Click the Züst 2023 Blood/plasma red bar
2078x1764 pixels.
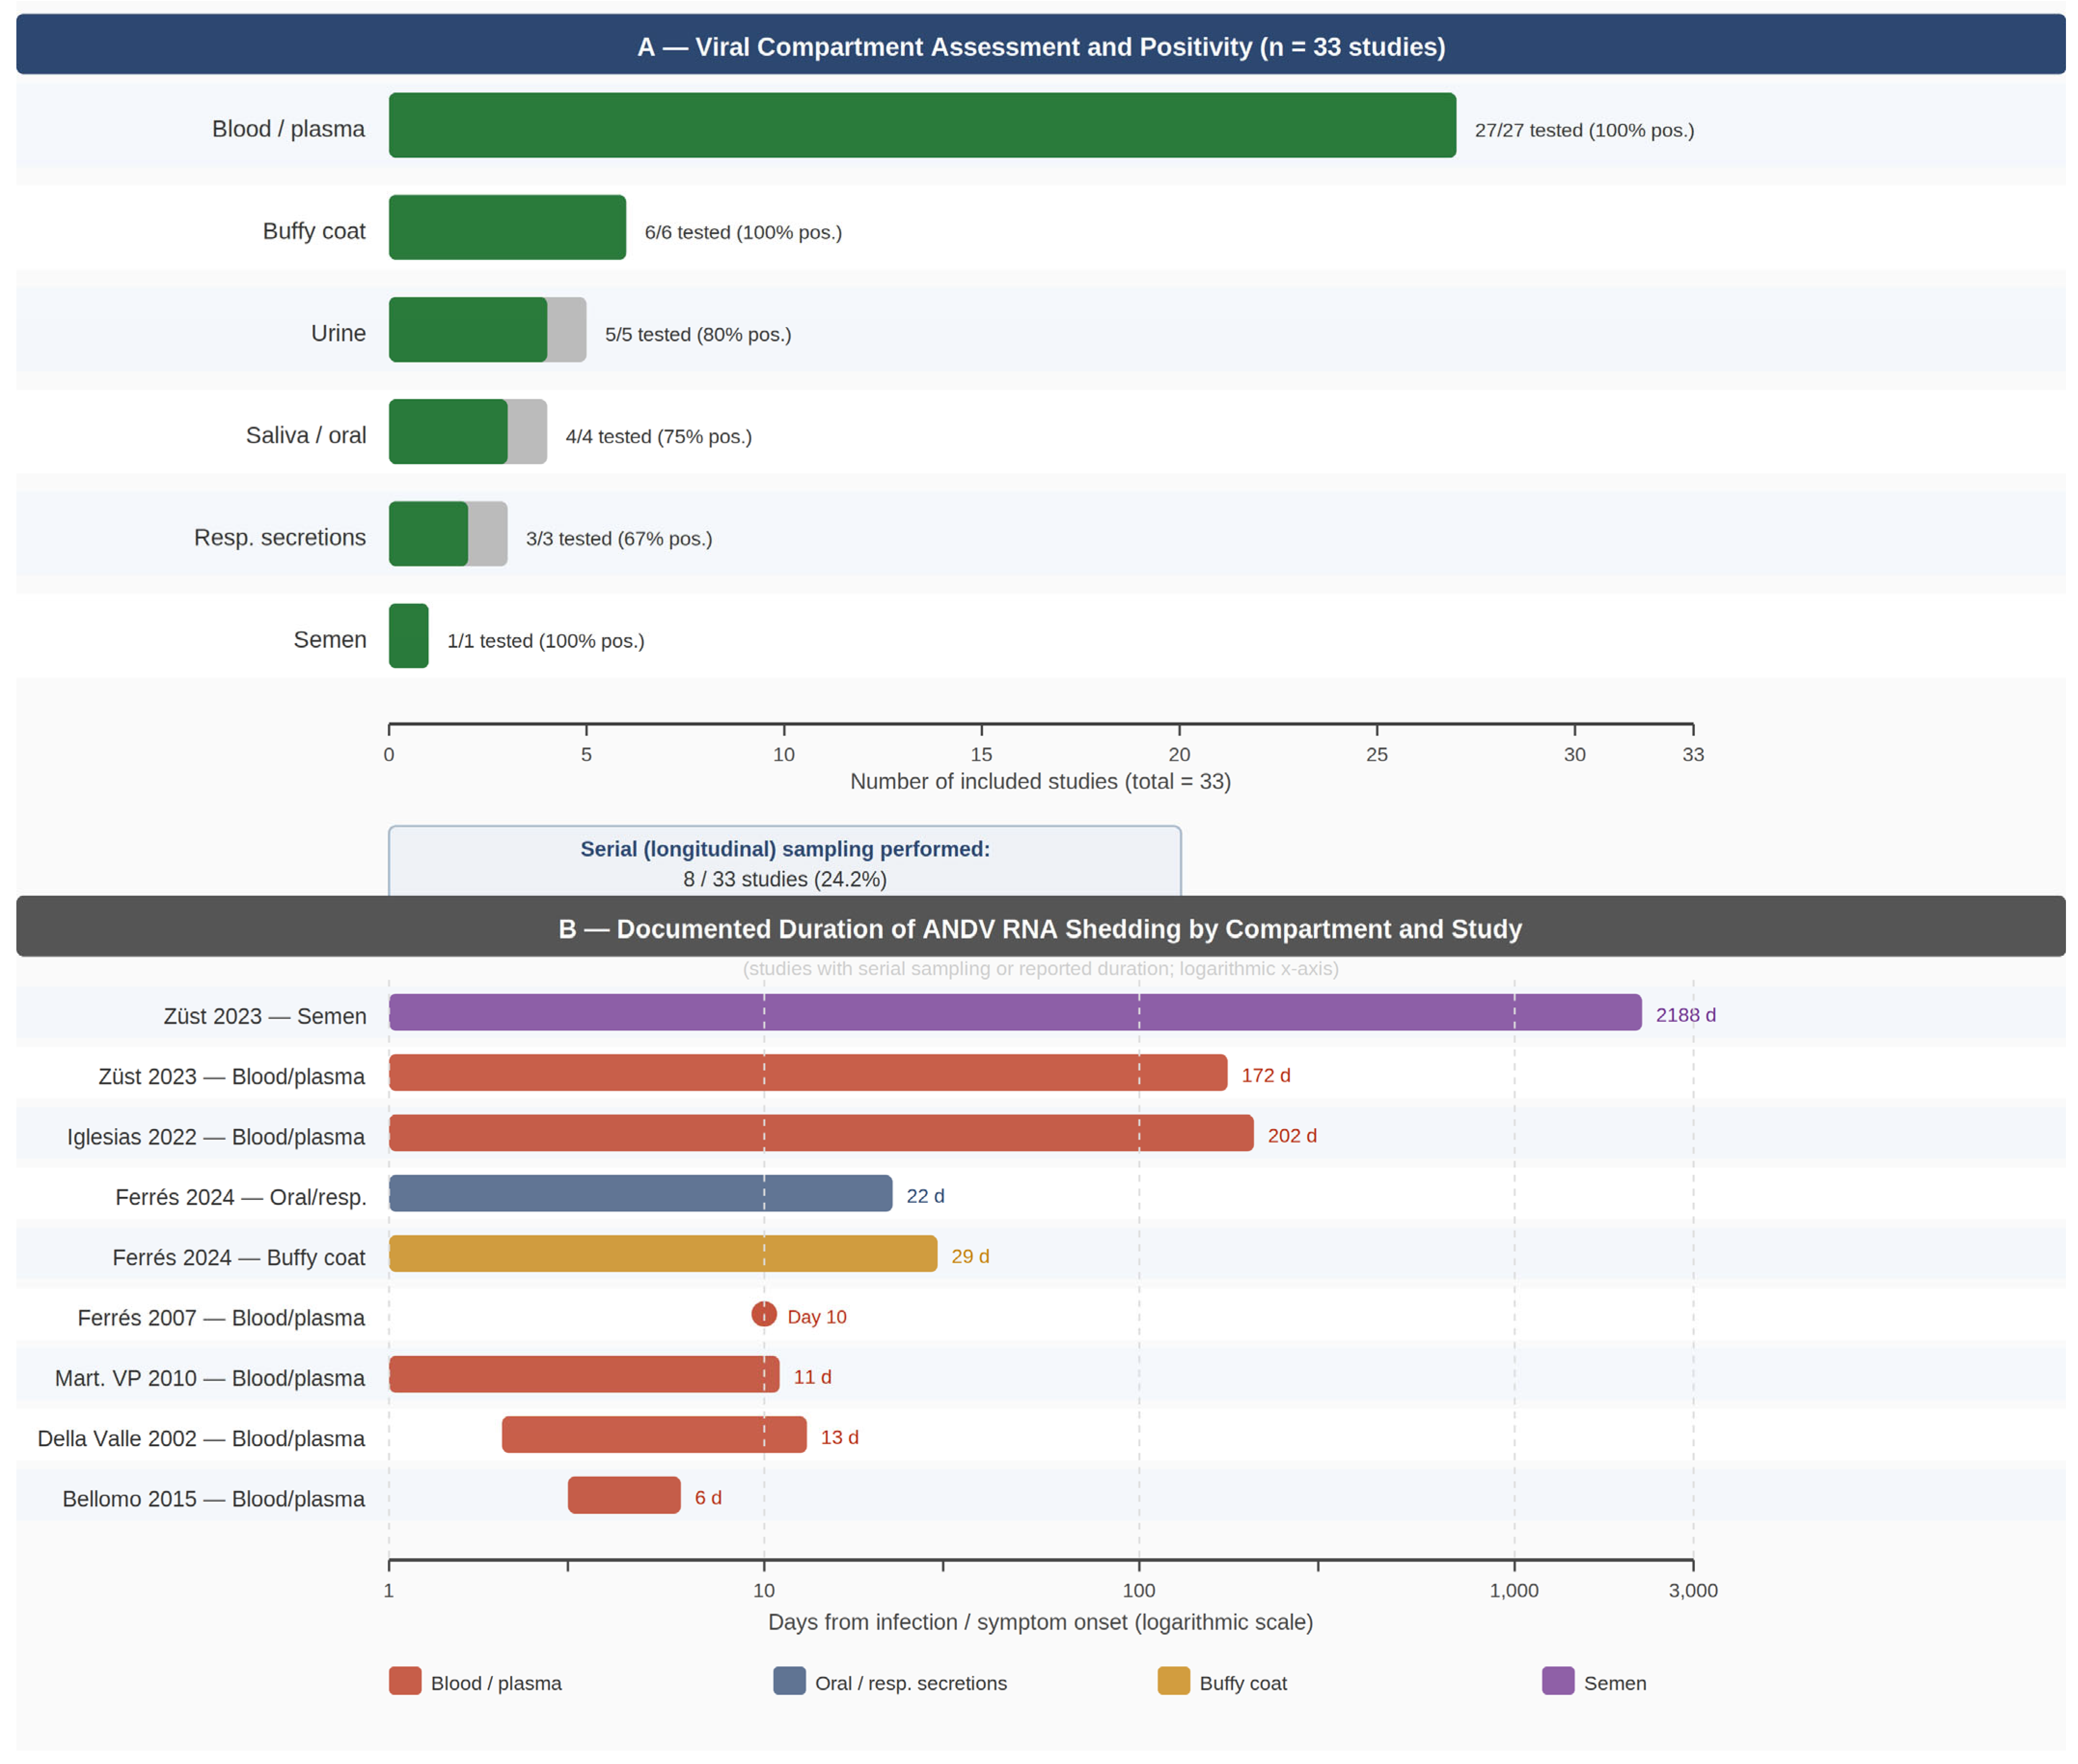(807, 1072)
